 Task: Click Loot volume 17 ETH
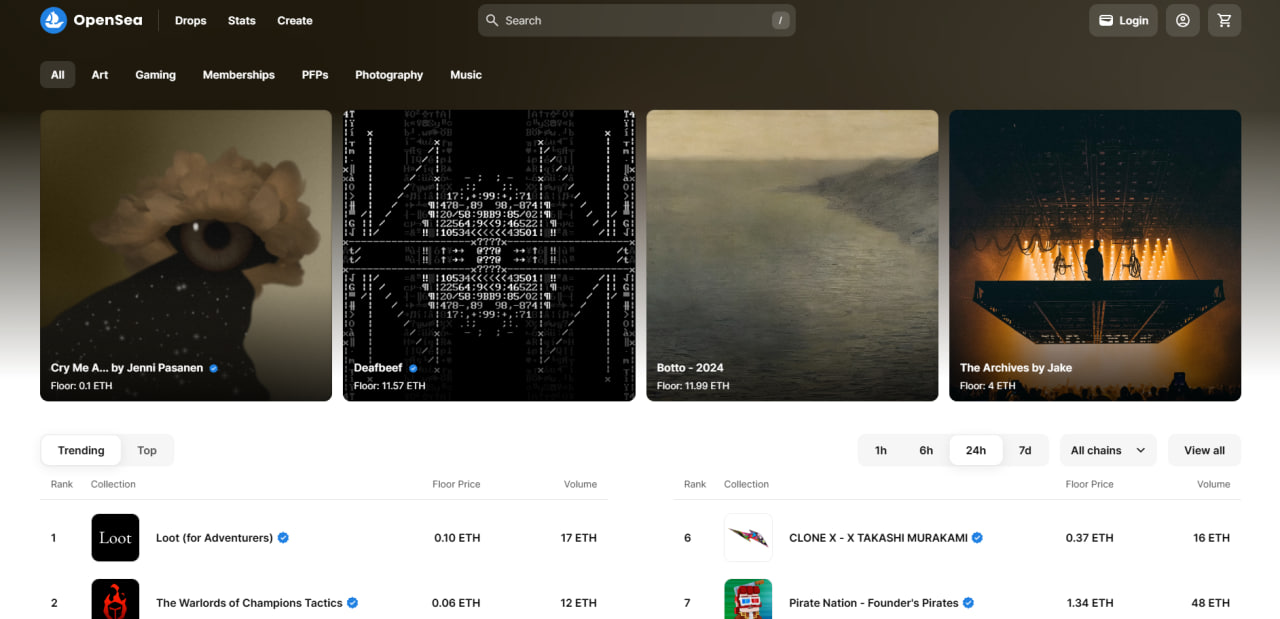click(x=579, y=538)
